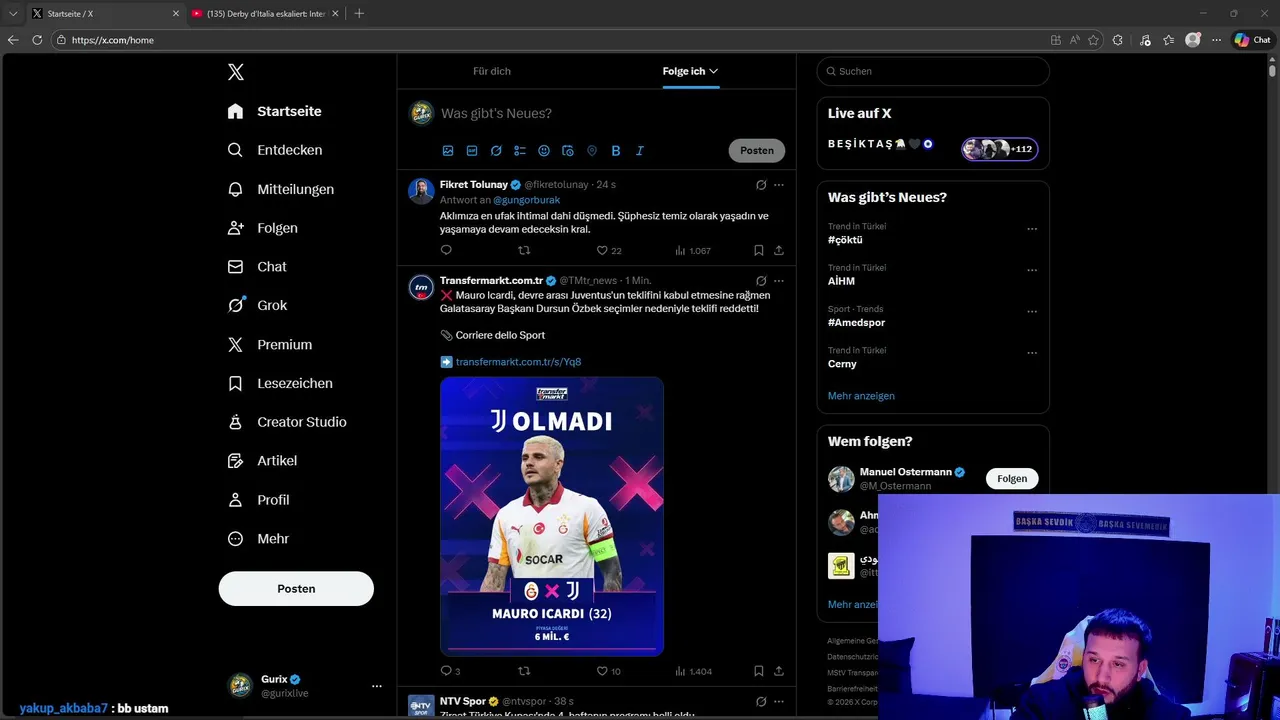Click the X logo in sidebar
Screen dimensions: 1280x720
pos(236,72)
